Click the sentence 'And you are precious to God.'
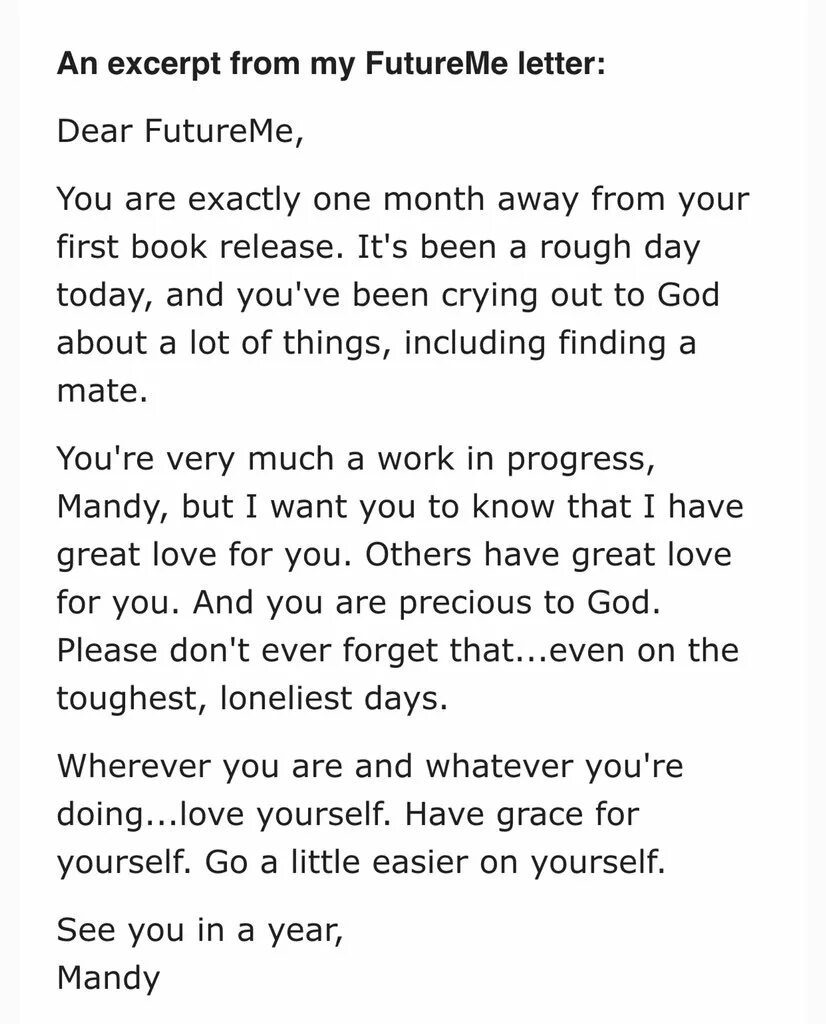 tap(426, 603)
